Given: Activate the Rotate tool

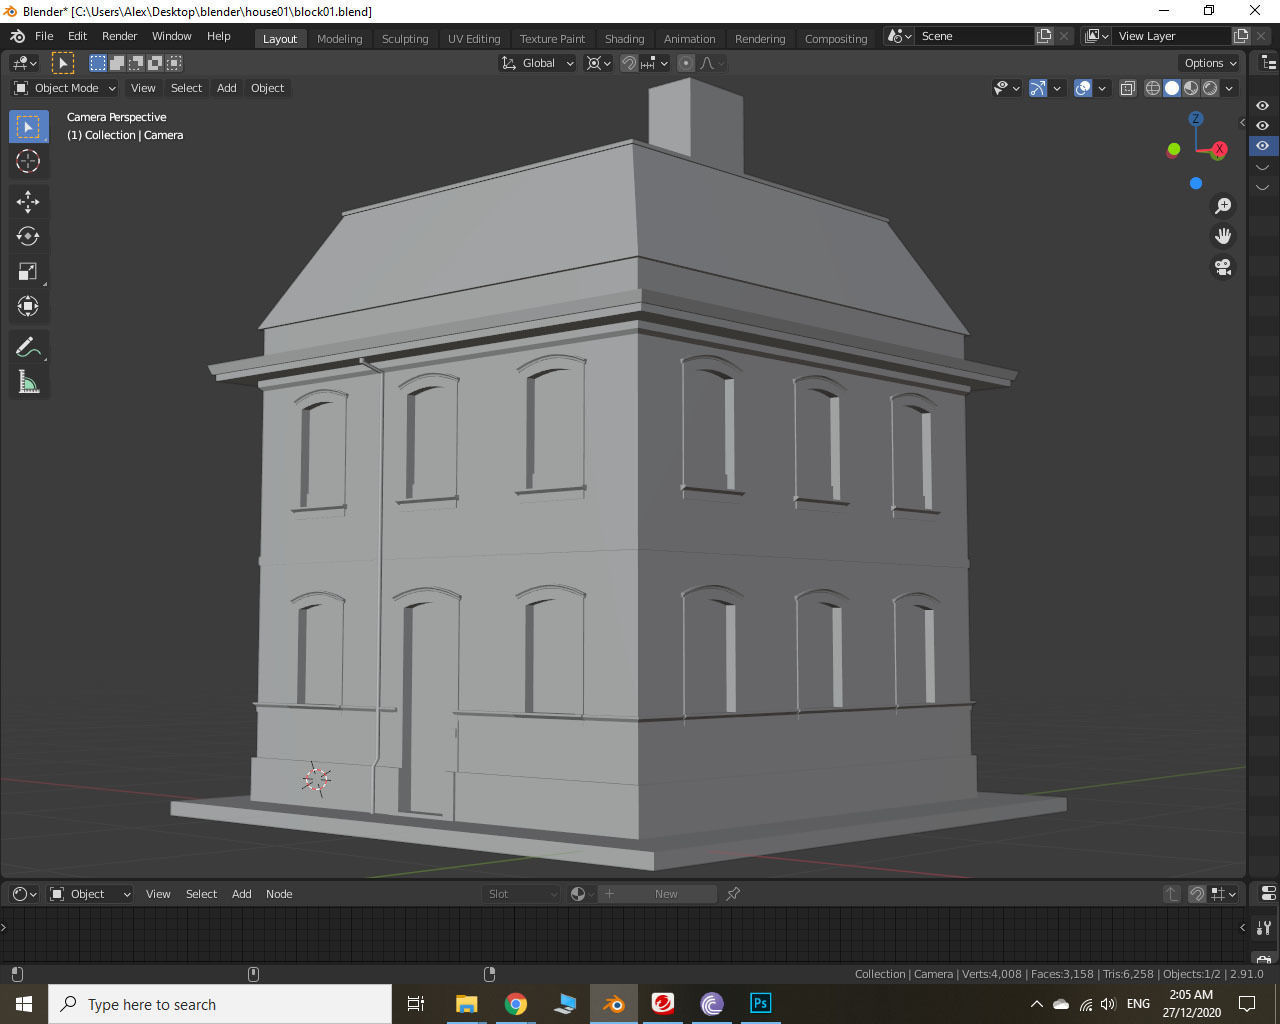Looking at the screenshot, I should (28, 236).
